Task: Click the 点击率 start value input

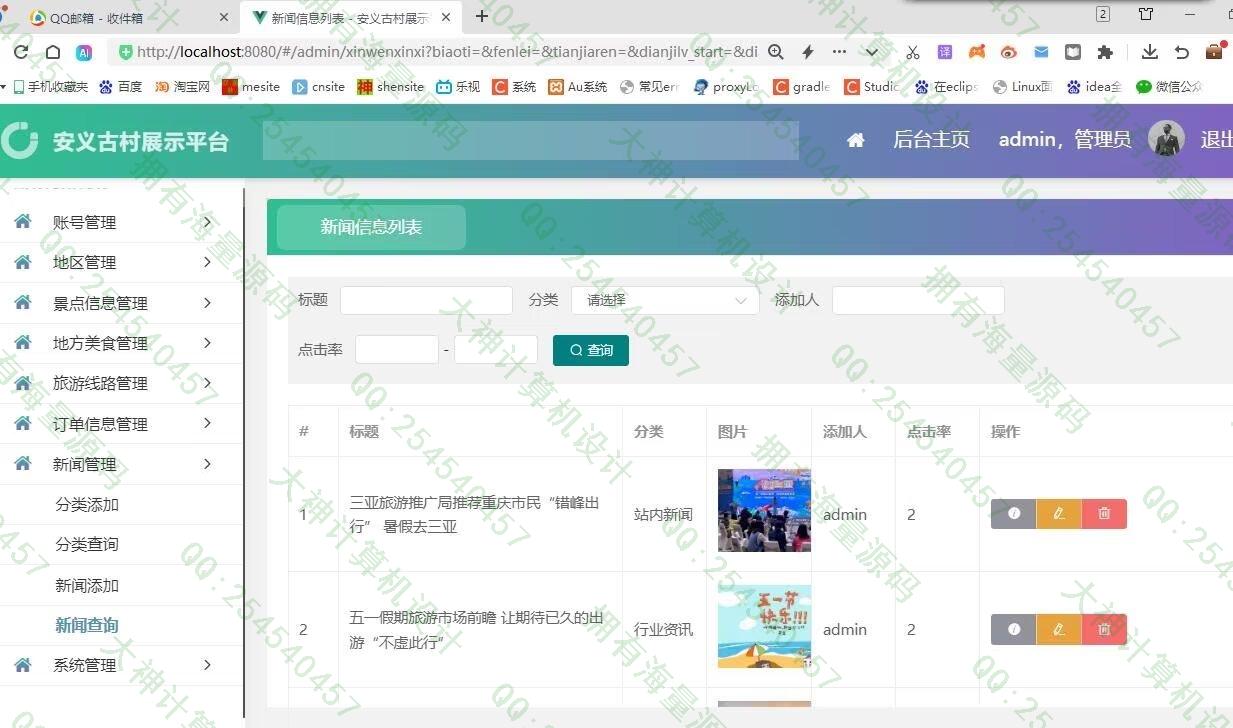Action: (x=397, y=350)
